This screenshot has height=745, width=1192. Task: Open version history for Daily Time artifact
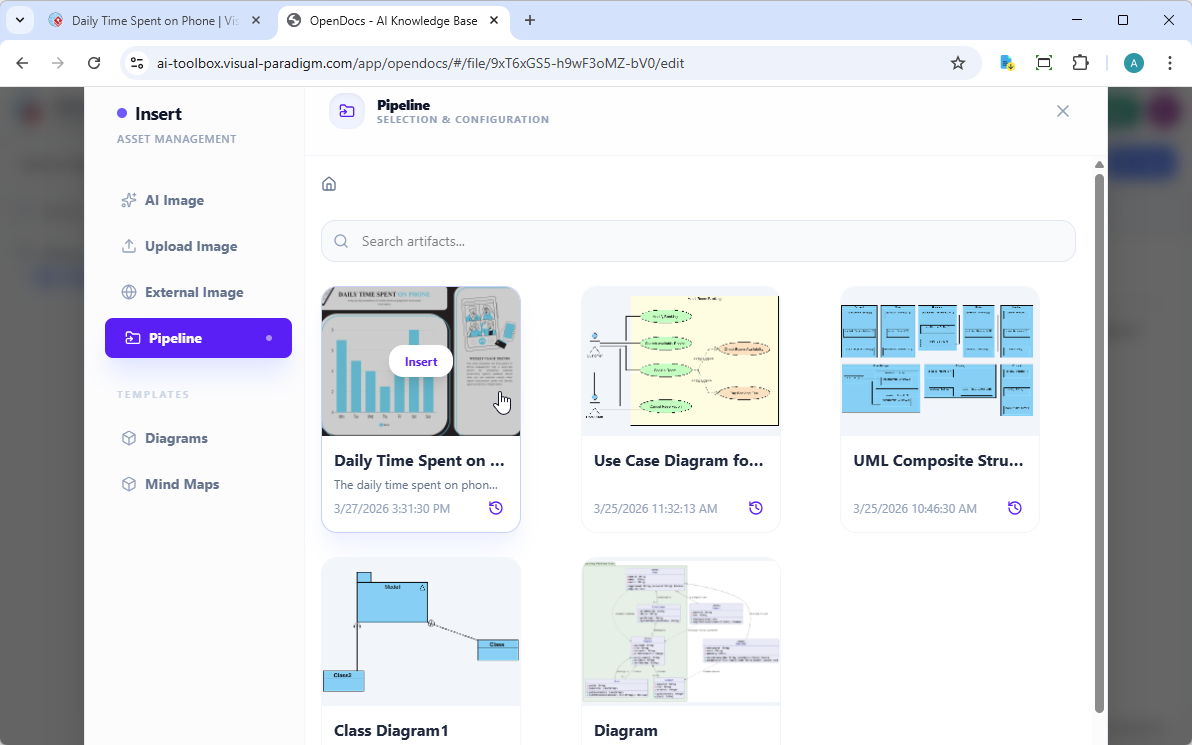pyautogui.click(x=496, y=508)
